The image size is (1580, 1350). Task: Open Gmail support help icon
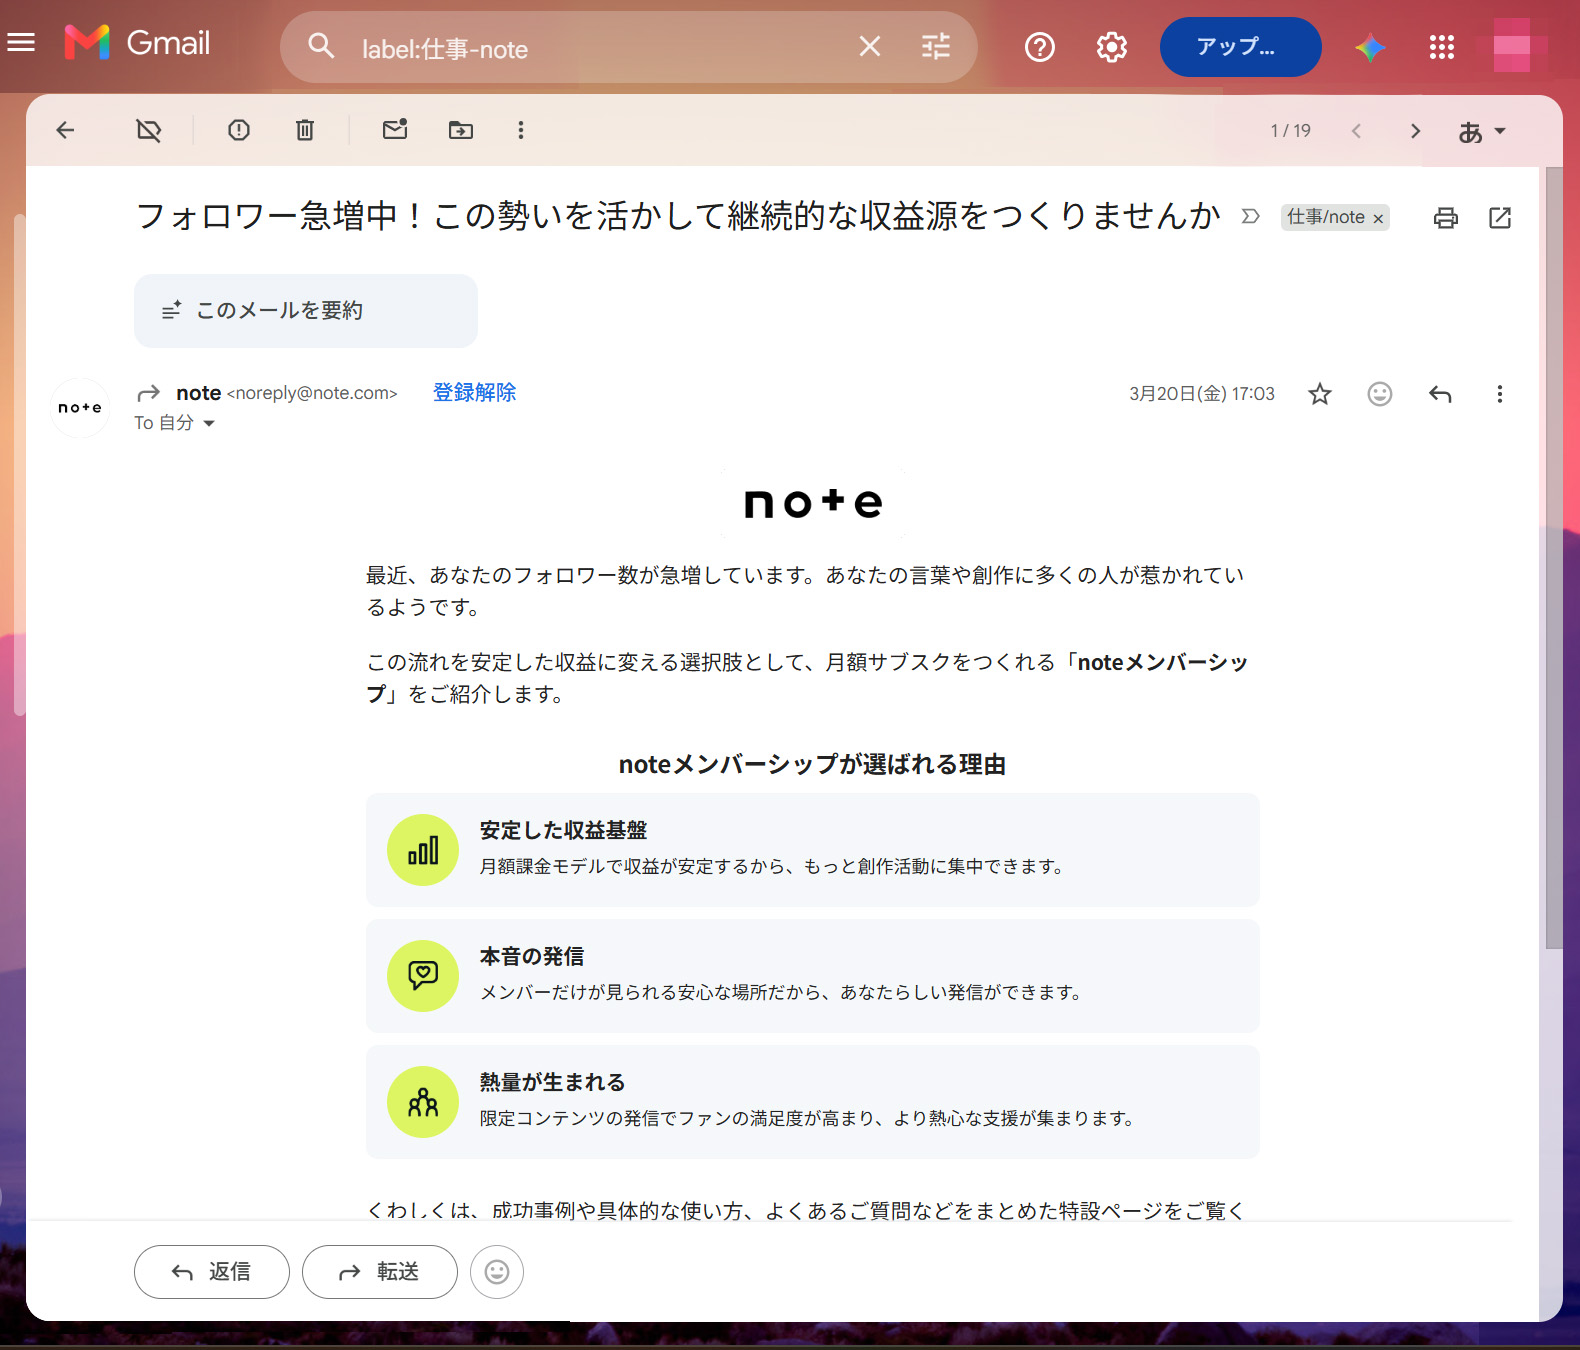pos(1040,46)
